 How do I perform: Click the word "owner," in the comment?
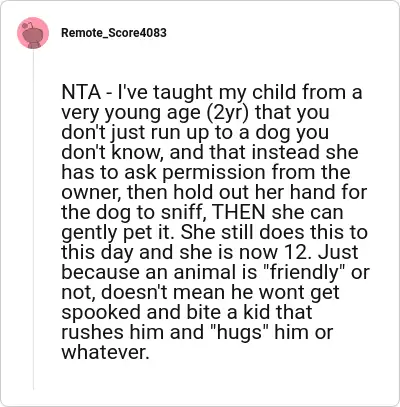[x=91, y=193]
